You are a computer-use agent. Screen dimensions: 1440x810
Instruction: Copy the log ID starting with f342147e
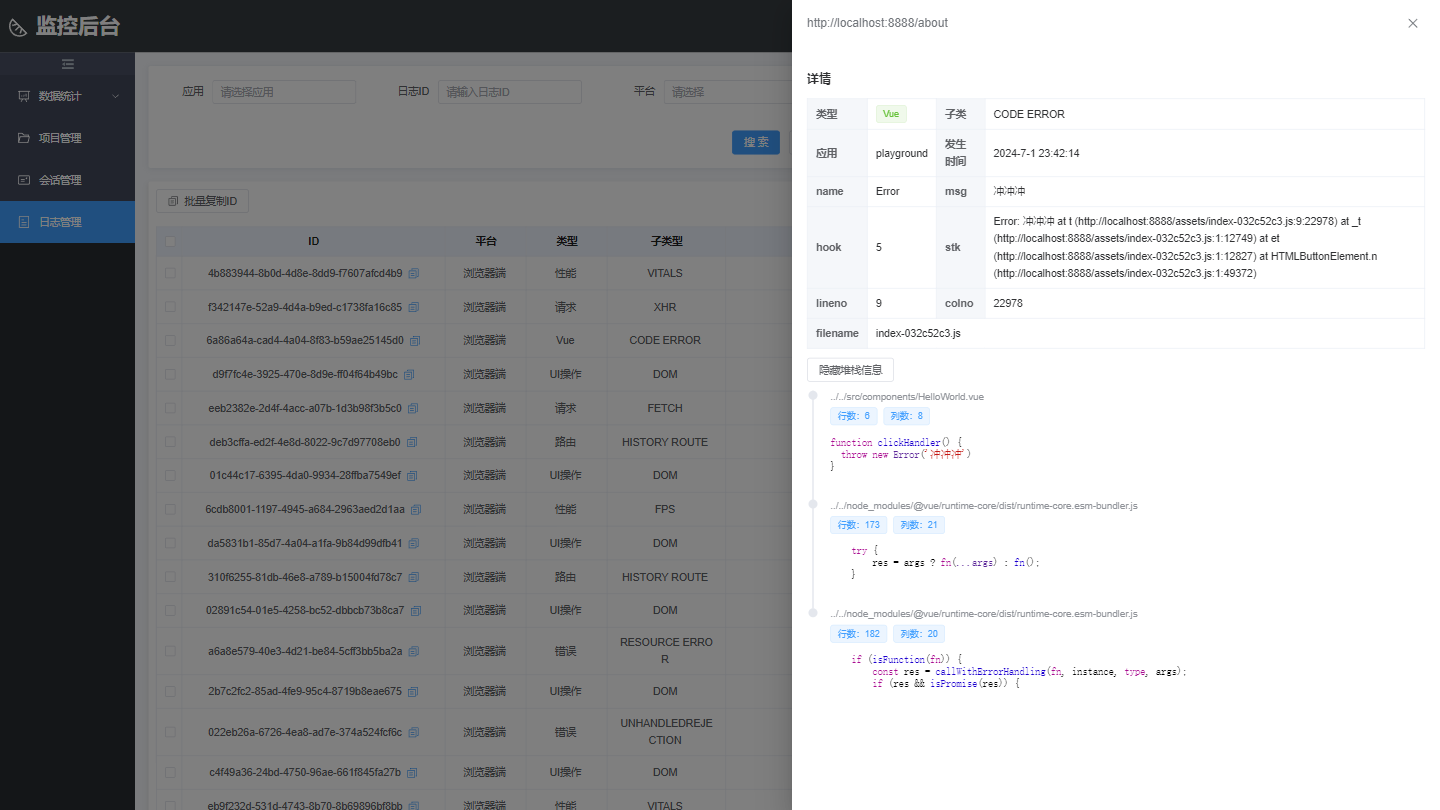(413, 307)
